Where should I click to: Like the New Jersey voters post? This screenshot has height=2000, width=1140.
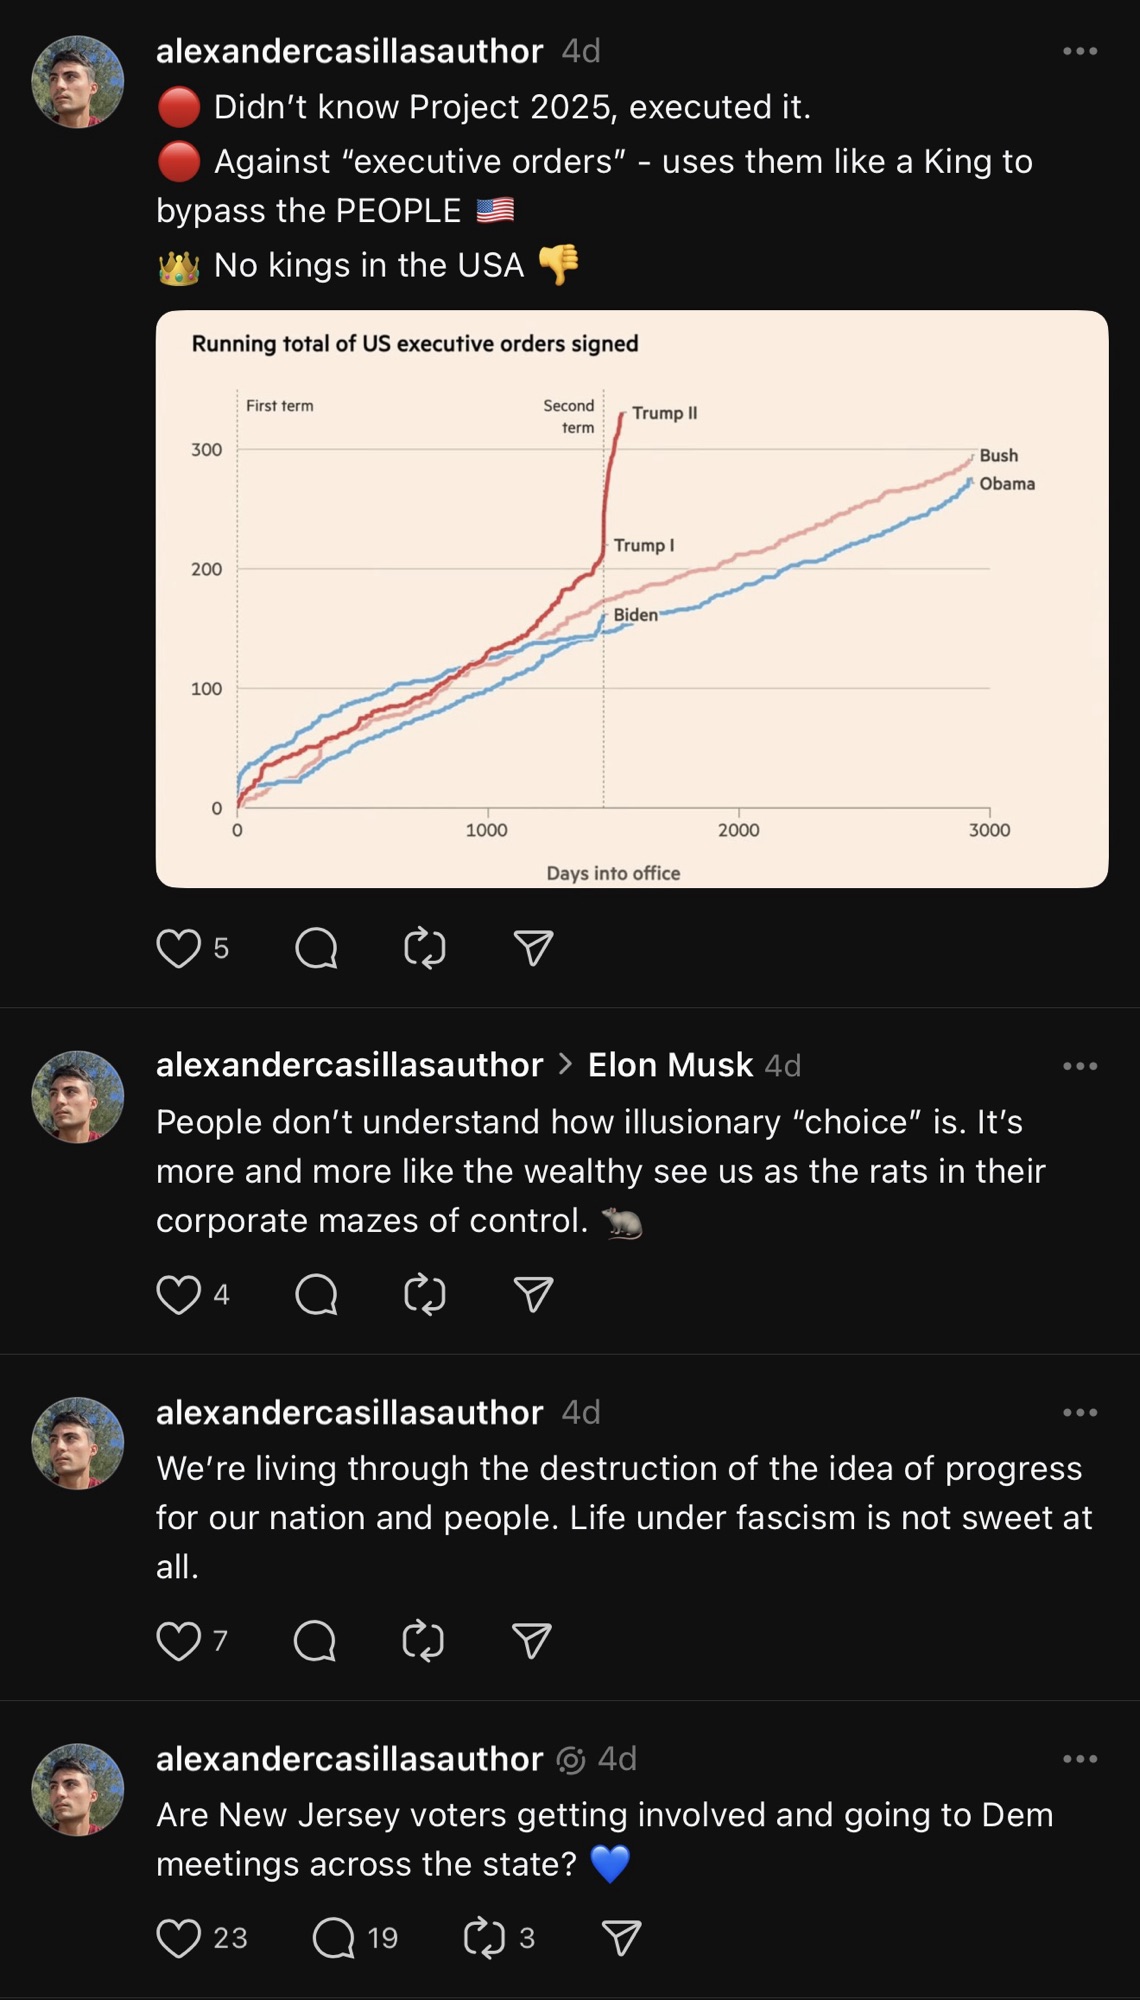179,1938
